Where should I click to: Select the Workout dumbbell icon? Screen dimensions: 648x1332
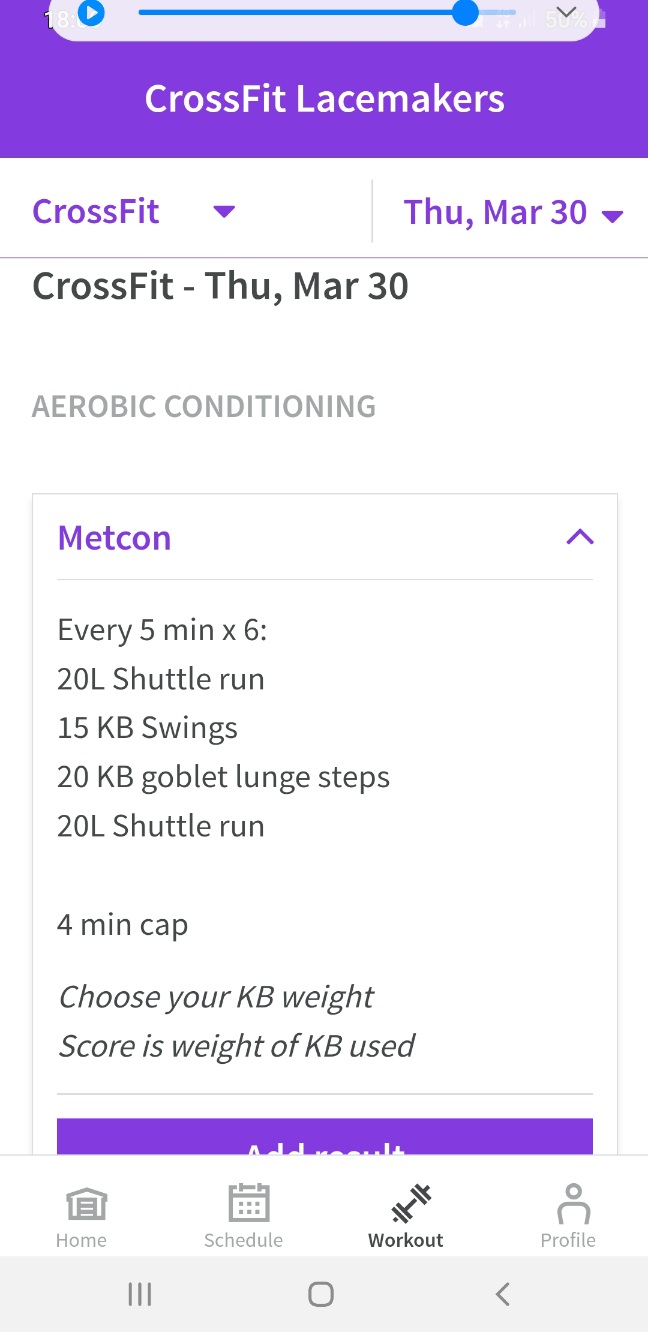[x=410, y=1204]
